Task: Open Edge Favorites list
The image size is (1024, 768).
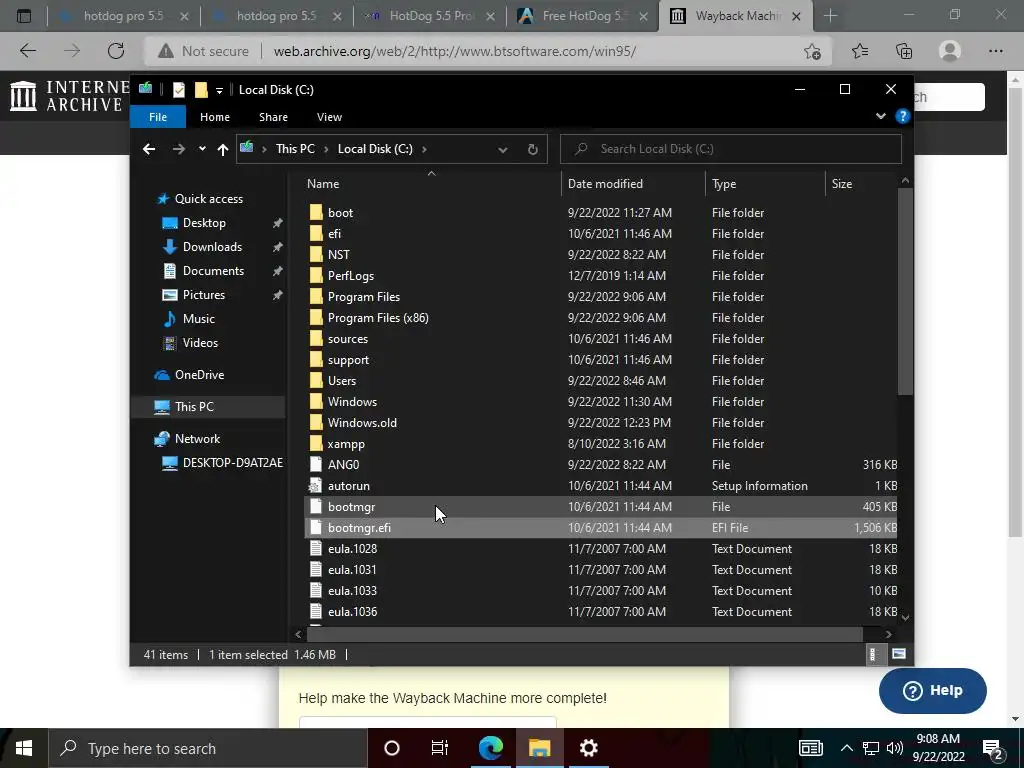Action: click(860, 51)
